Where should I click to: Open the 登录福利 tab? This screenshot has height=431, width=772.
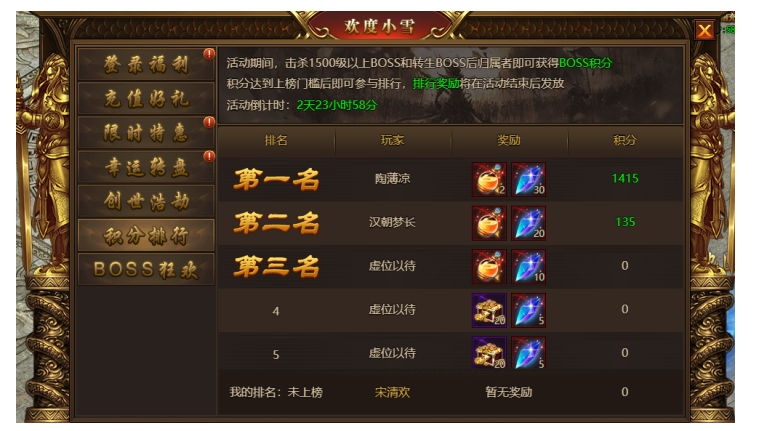tap(146, 65)
